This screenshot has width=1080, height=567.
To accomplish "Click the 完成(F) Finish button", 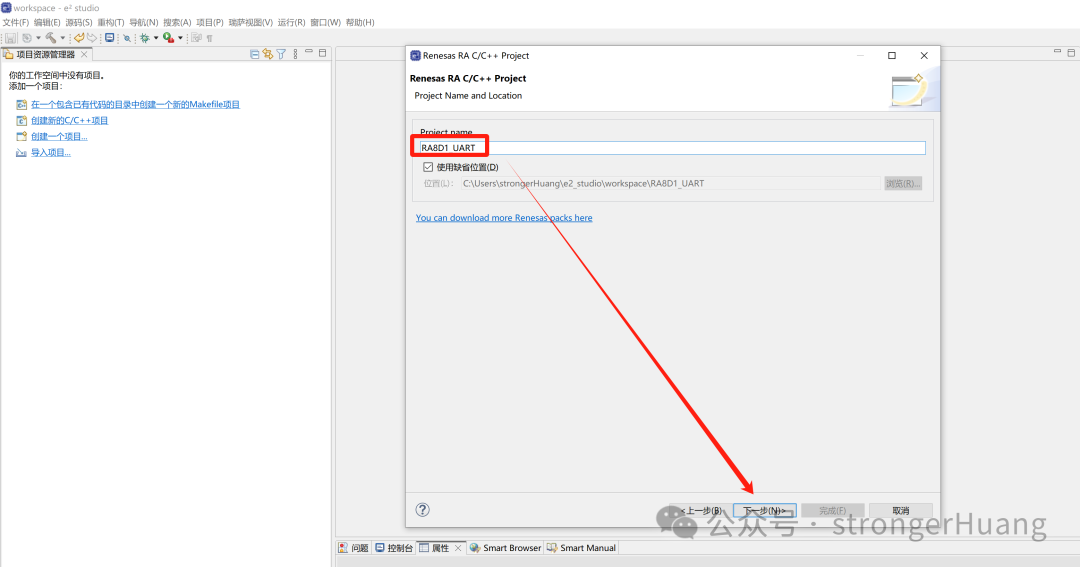I will (x=833, y=511).
